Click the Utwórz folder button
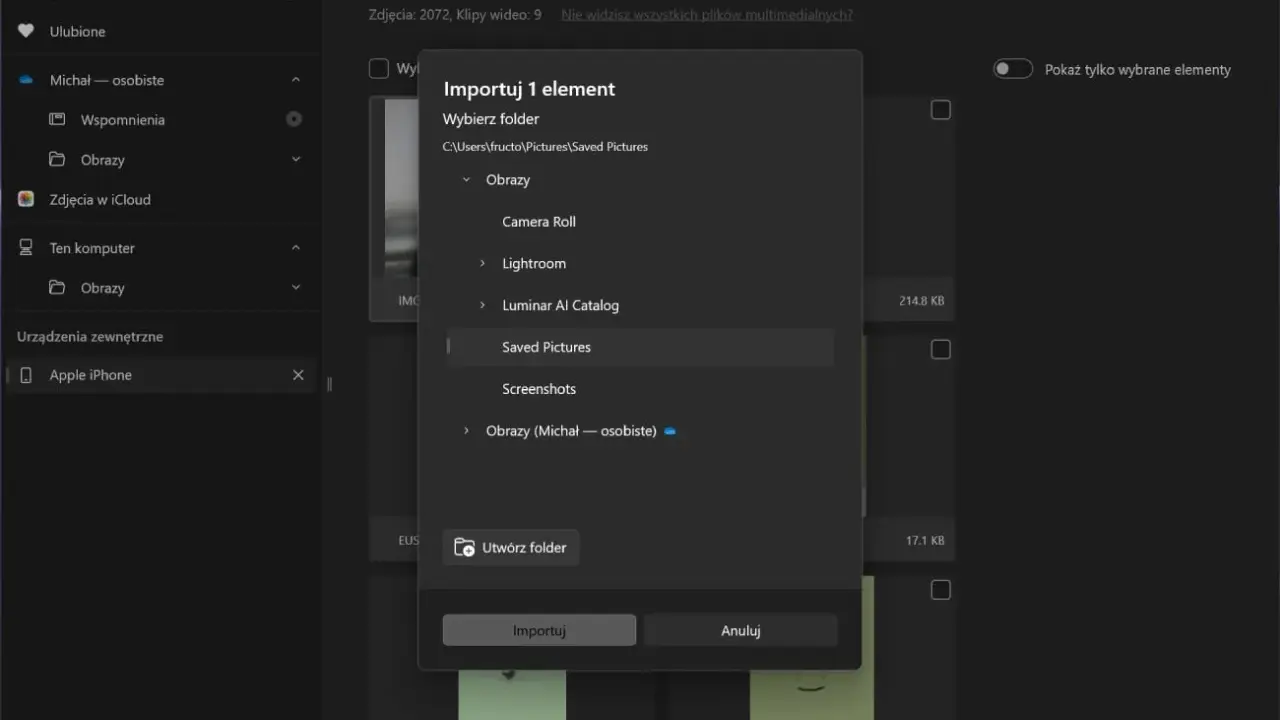The width and height of the screenshot is (1280, 720). pos(511,548)
